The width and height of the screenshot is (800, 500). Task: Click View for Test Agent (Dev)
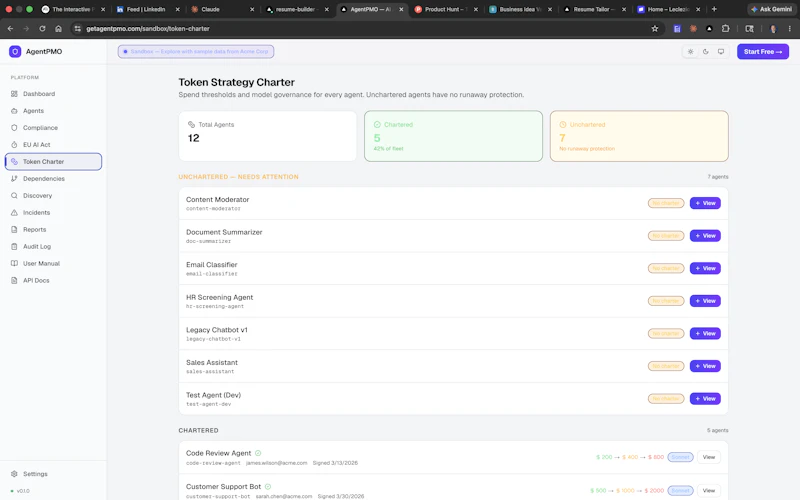[705, 398]
